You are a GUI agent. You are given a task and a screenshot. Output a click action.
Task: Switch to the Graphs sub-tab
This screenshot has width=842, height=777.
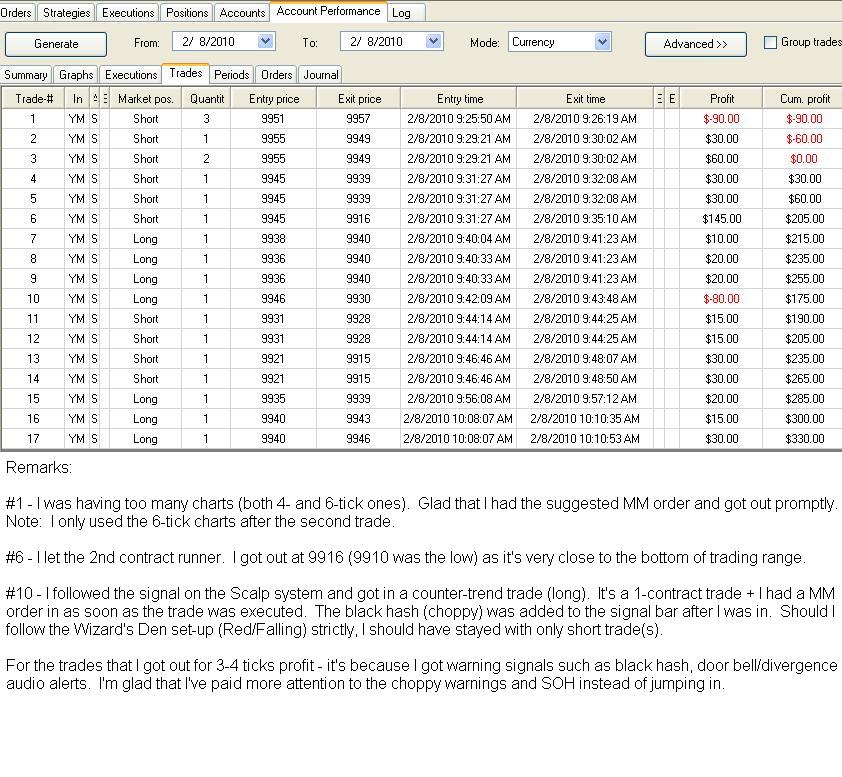(76, 75)
